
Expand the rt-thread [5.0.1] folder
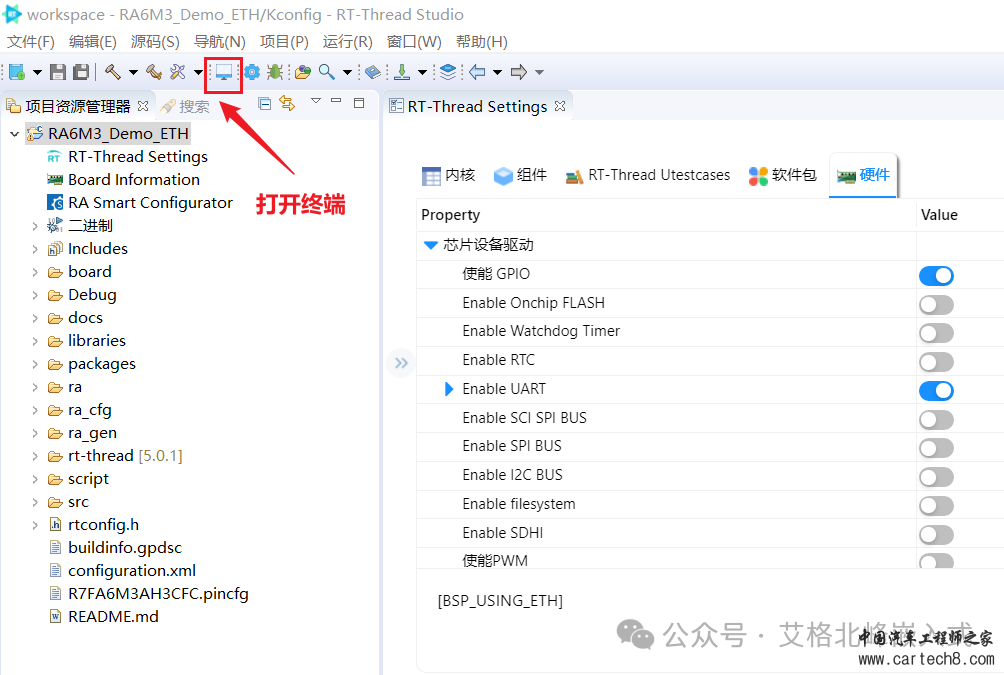click(x=35, y=456)
